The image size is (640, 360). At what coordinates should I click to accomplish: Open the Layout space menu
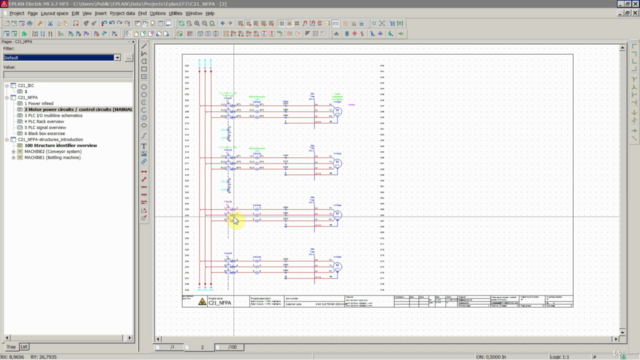point(55,13)
